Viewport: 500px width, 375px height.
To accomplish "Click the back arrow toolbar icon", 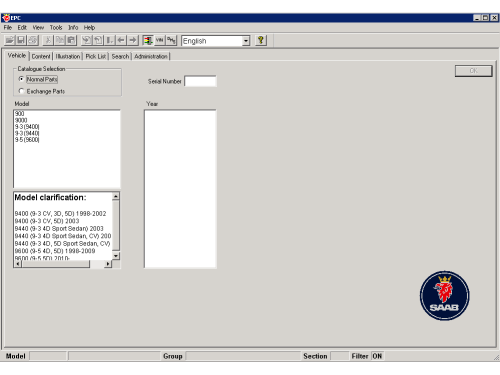I will pyautogui.click(x=121, y=40).
